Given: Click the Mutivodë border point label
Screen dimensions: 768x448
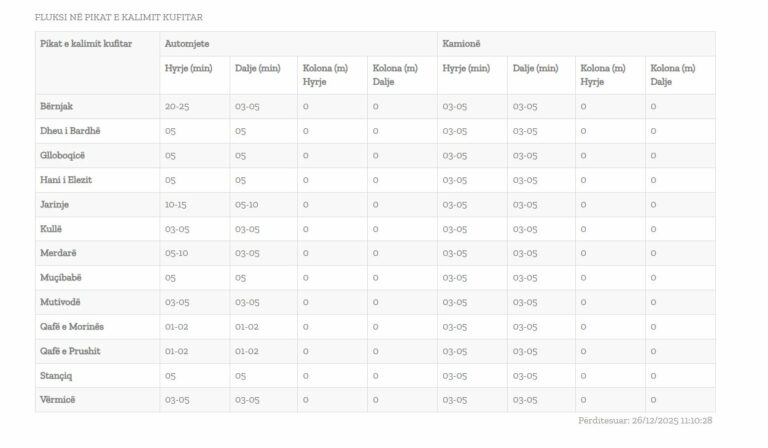Looking at the screenshot, I should point(60,302).
